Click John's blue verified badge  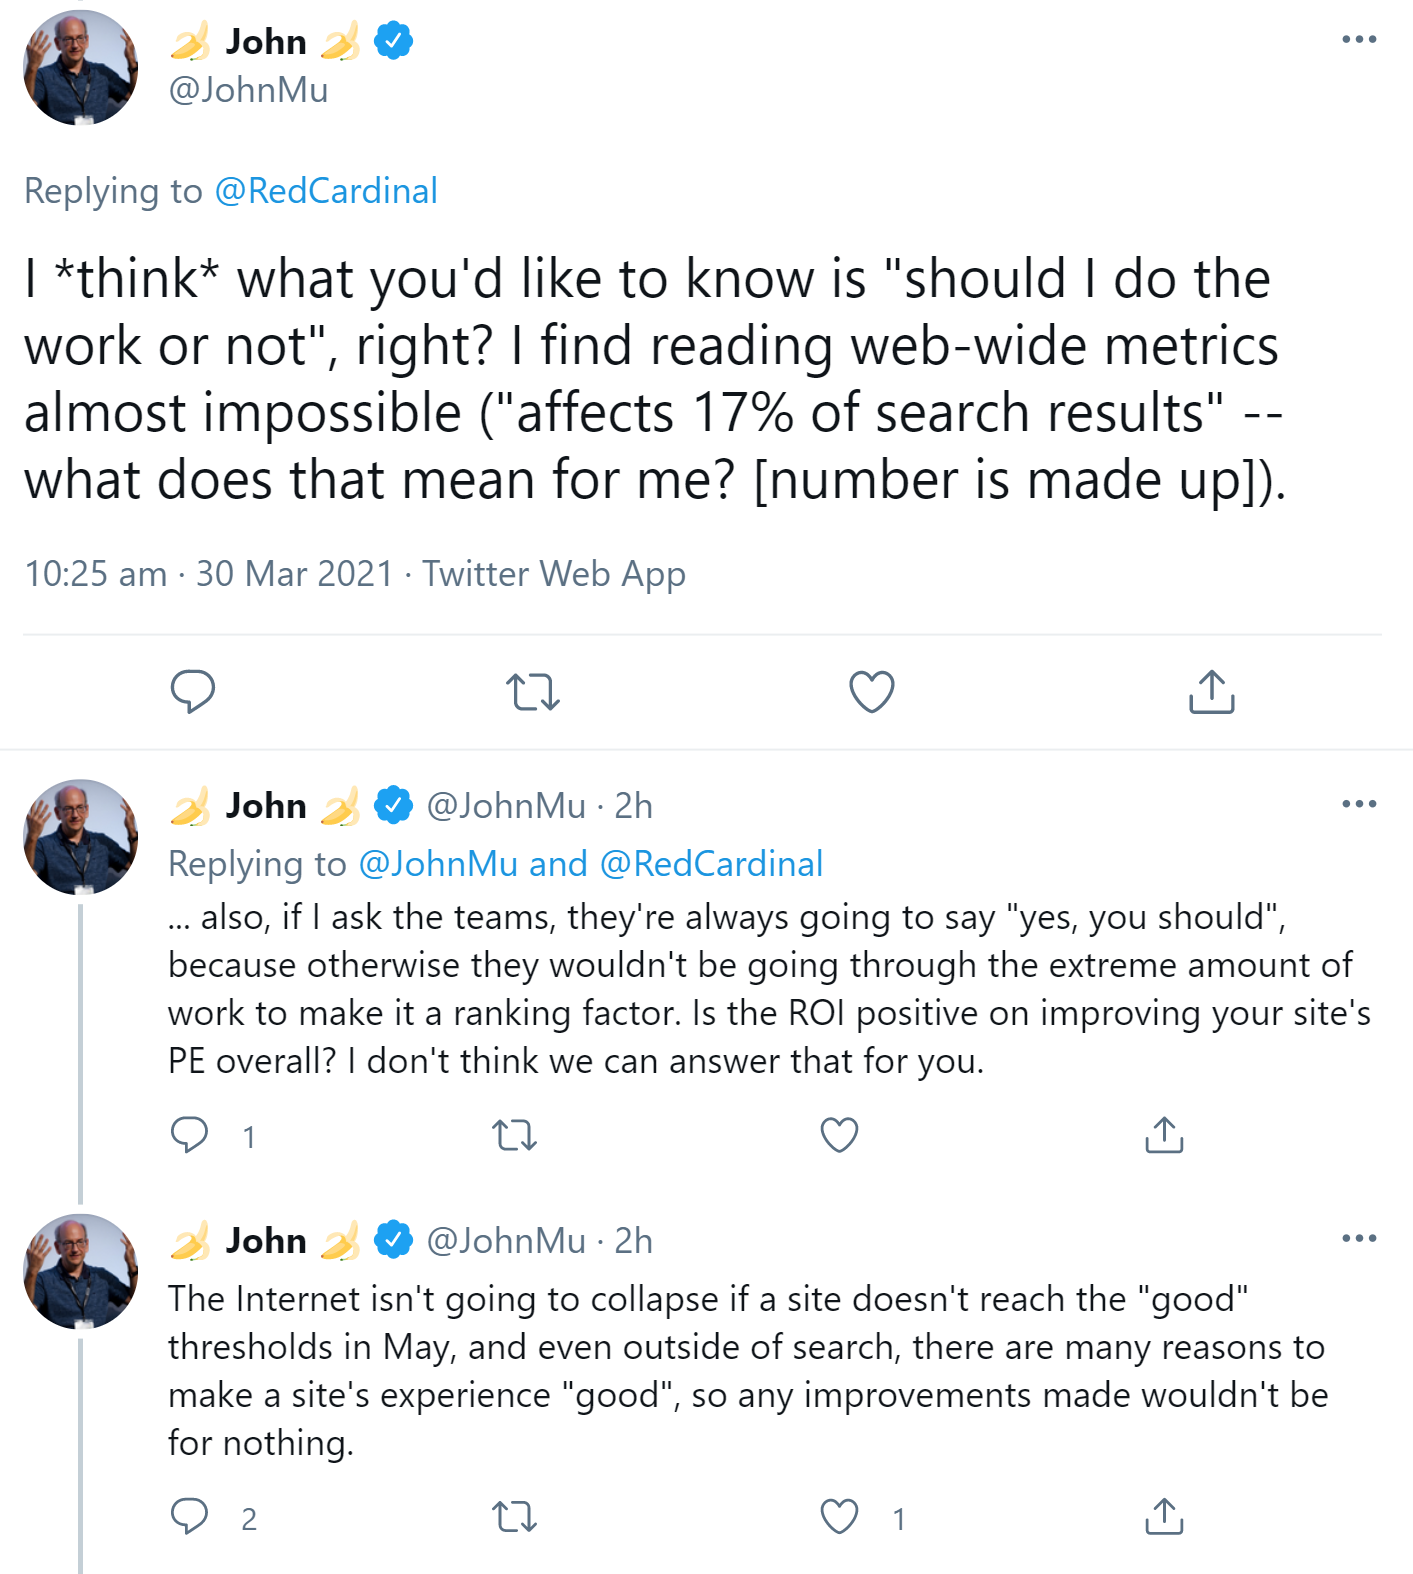tap(394, 41)
